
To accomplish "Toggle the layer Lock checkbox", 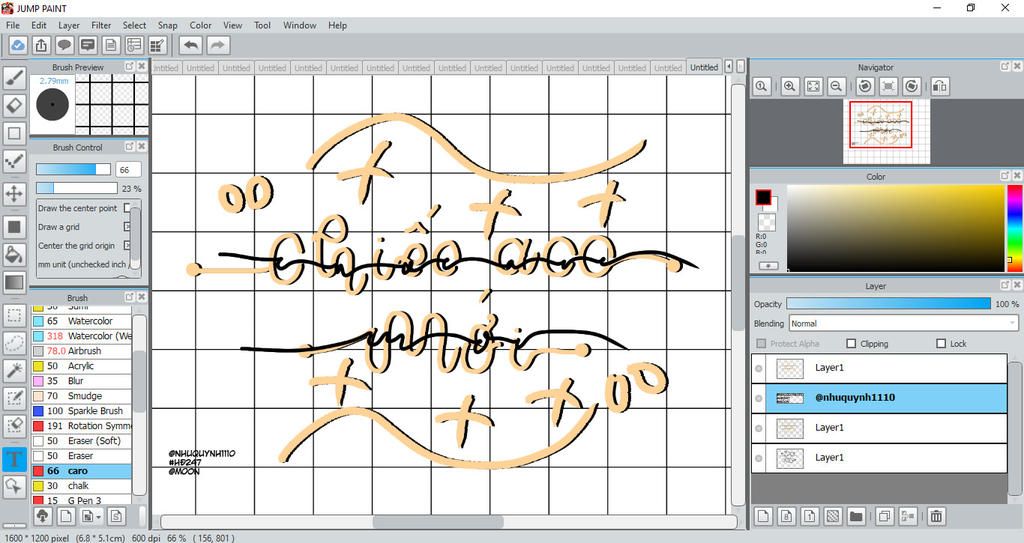I will [x=941, y=343].
